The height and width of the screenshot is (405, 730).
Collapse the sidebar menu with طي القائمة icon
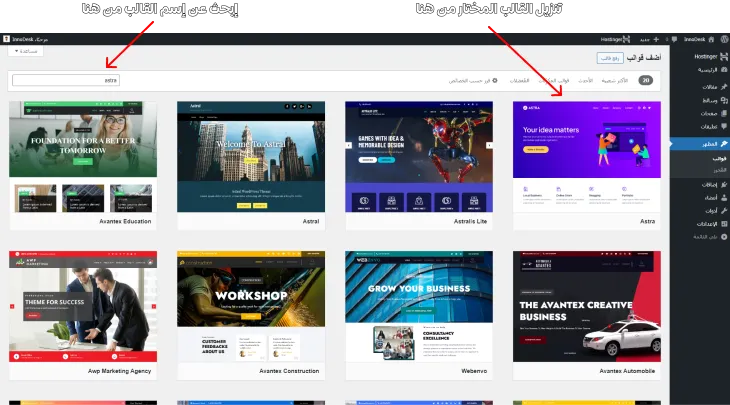click(x=724, y=236)
